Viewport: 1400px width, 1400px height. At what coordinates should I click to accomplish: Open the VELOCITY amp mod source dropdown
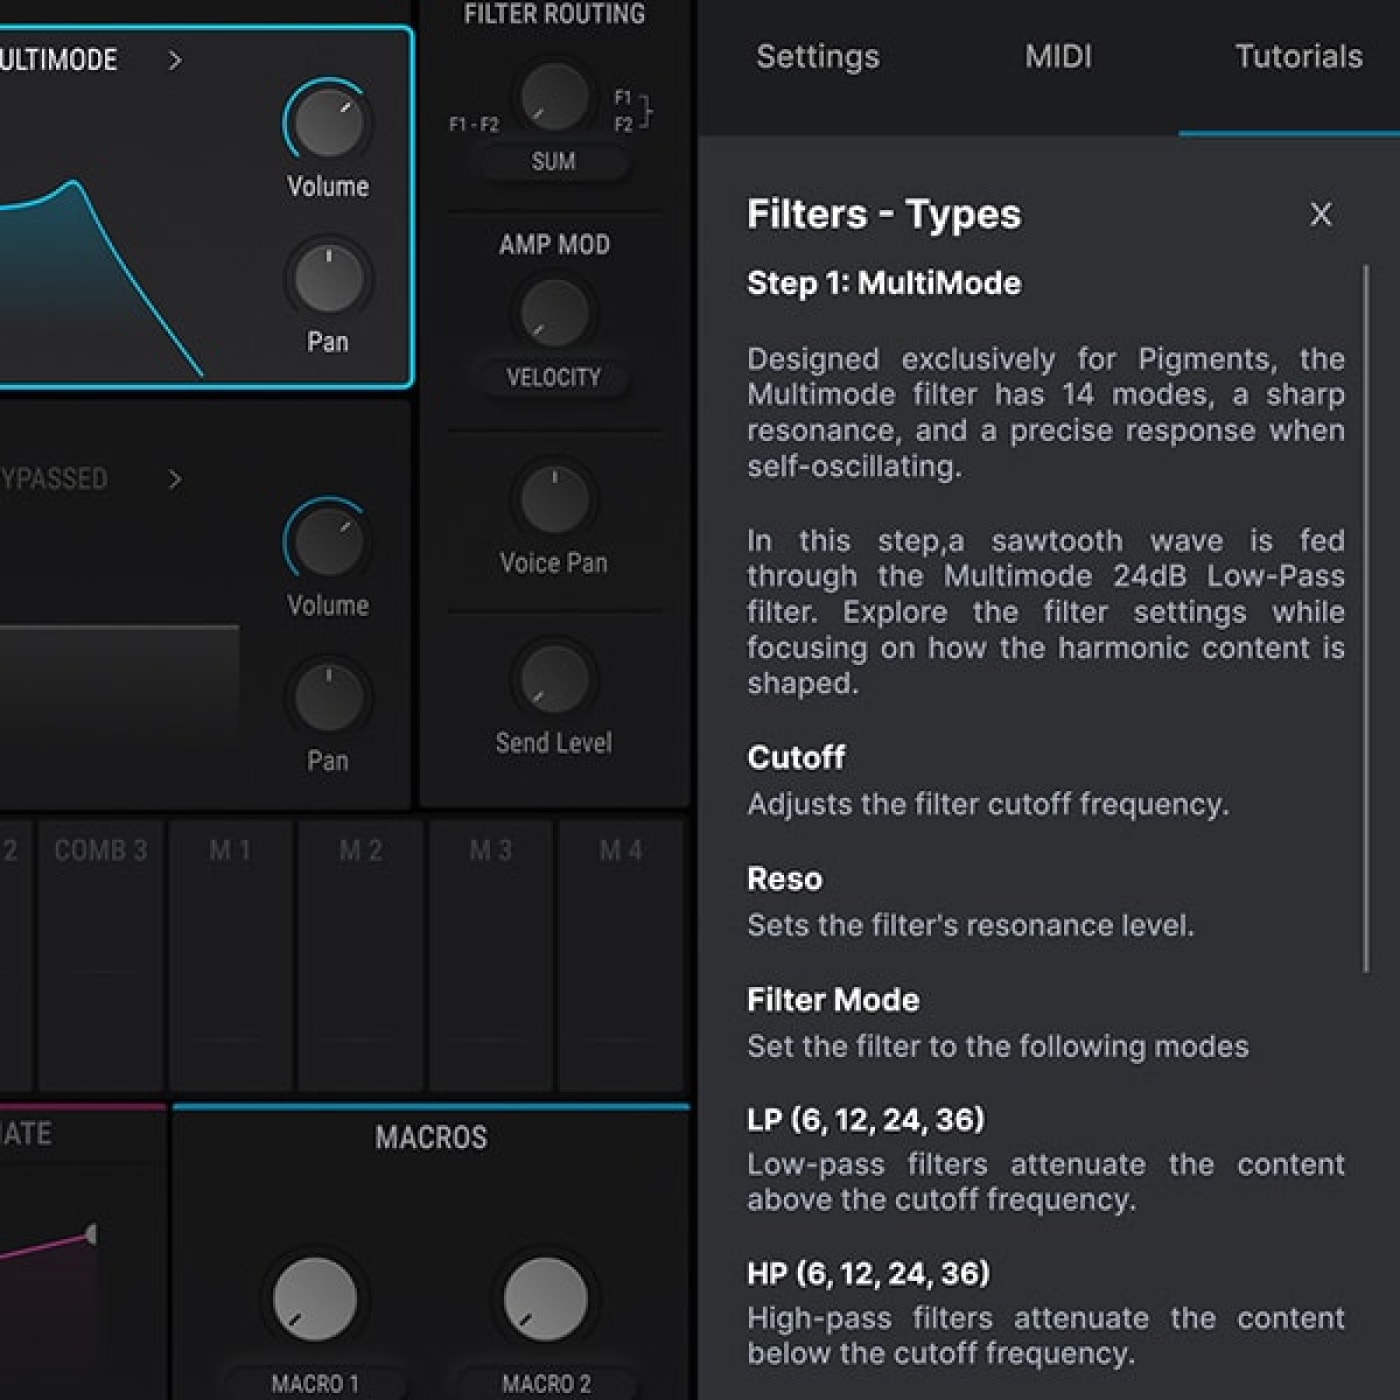(554, 378)
